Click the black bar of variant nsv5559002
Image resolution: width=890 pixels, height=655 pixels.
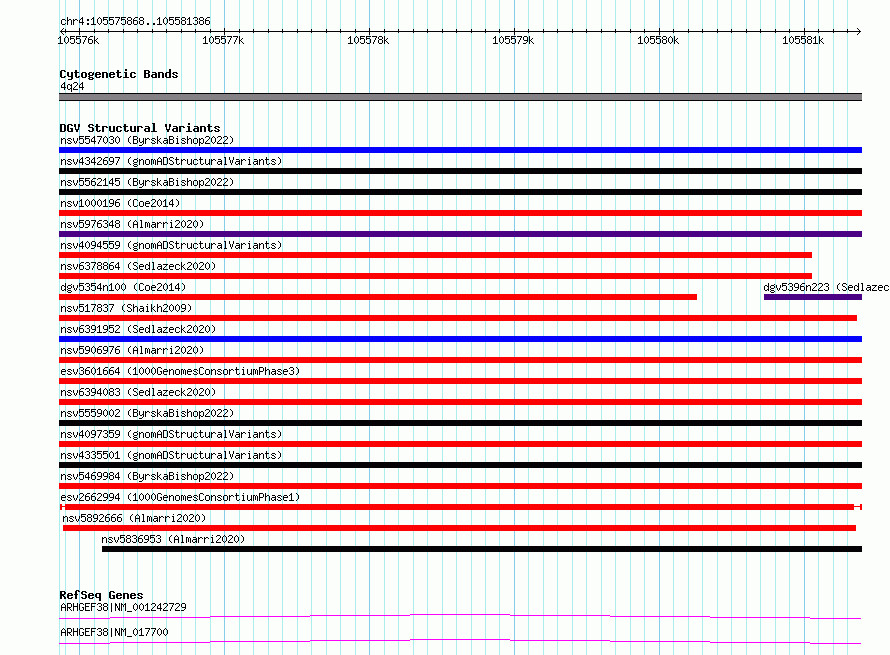pyautogui.click(x=460, y=423)
